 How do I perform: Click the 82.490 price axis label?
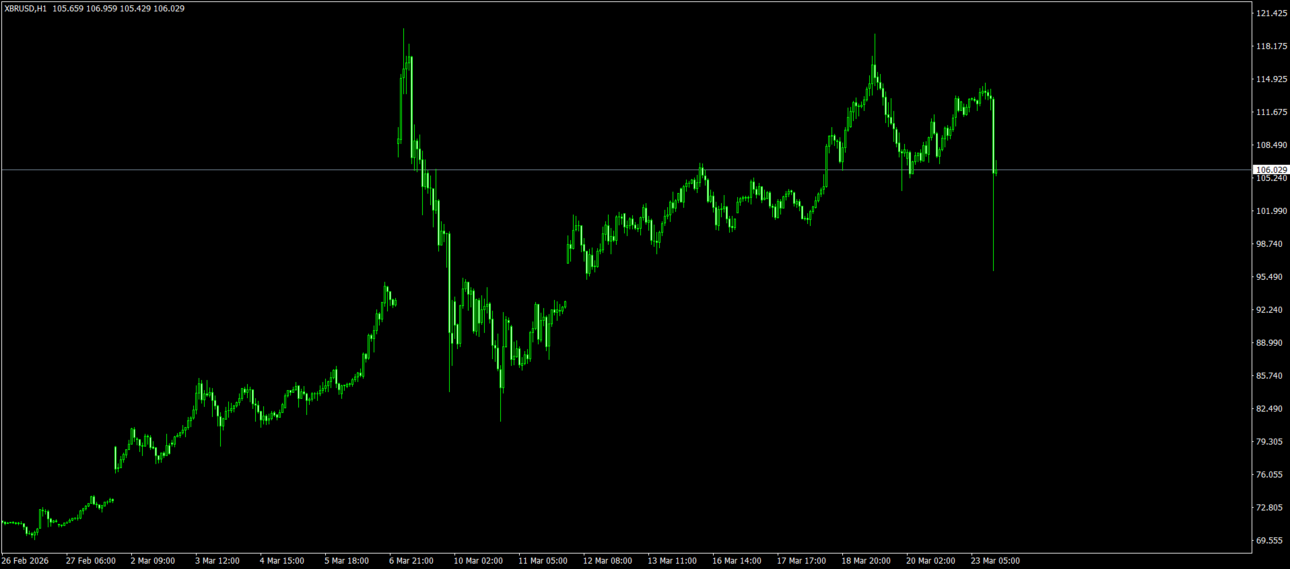1271,409
